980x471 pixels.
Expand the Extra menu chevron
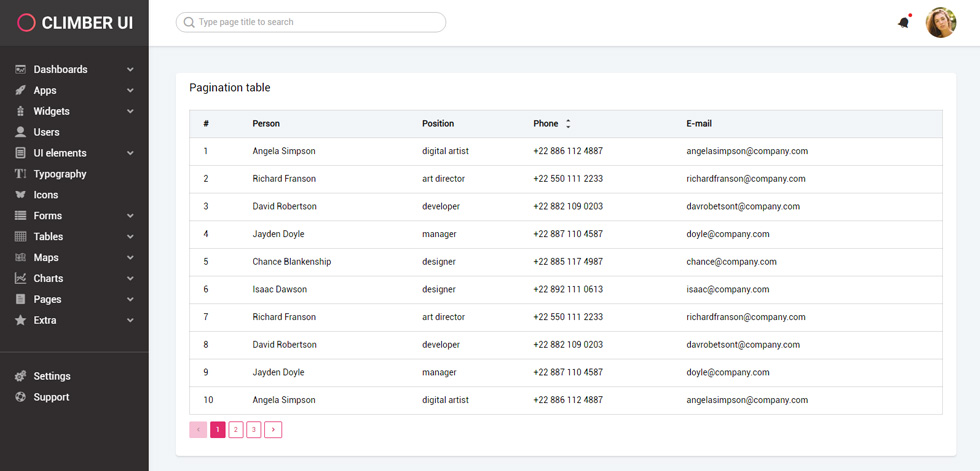130,320
